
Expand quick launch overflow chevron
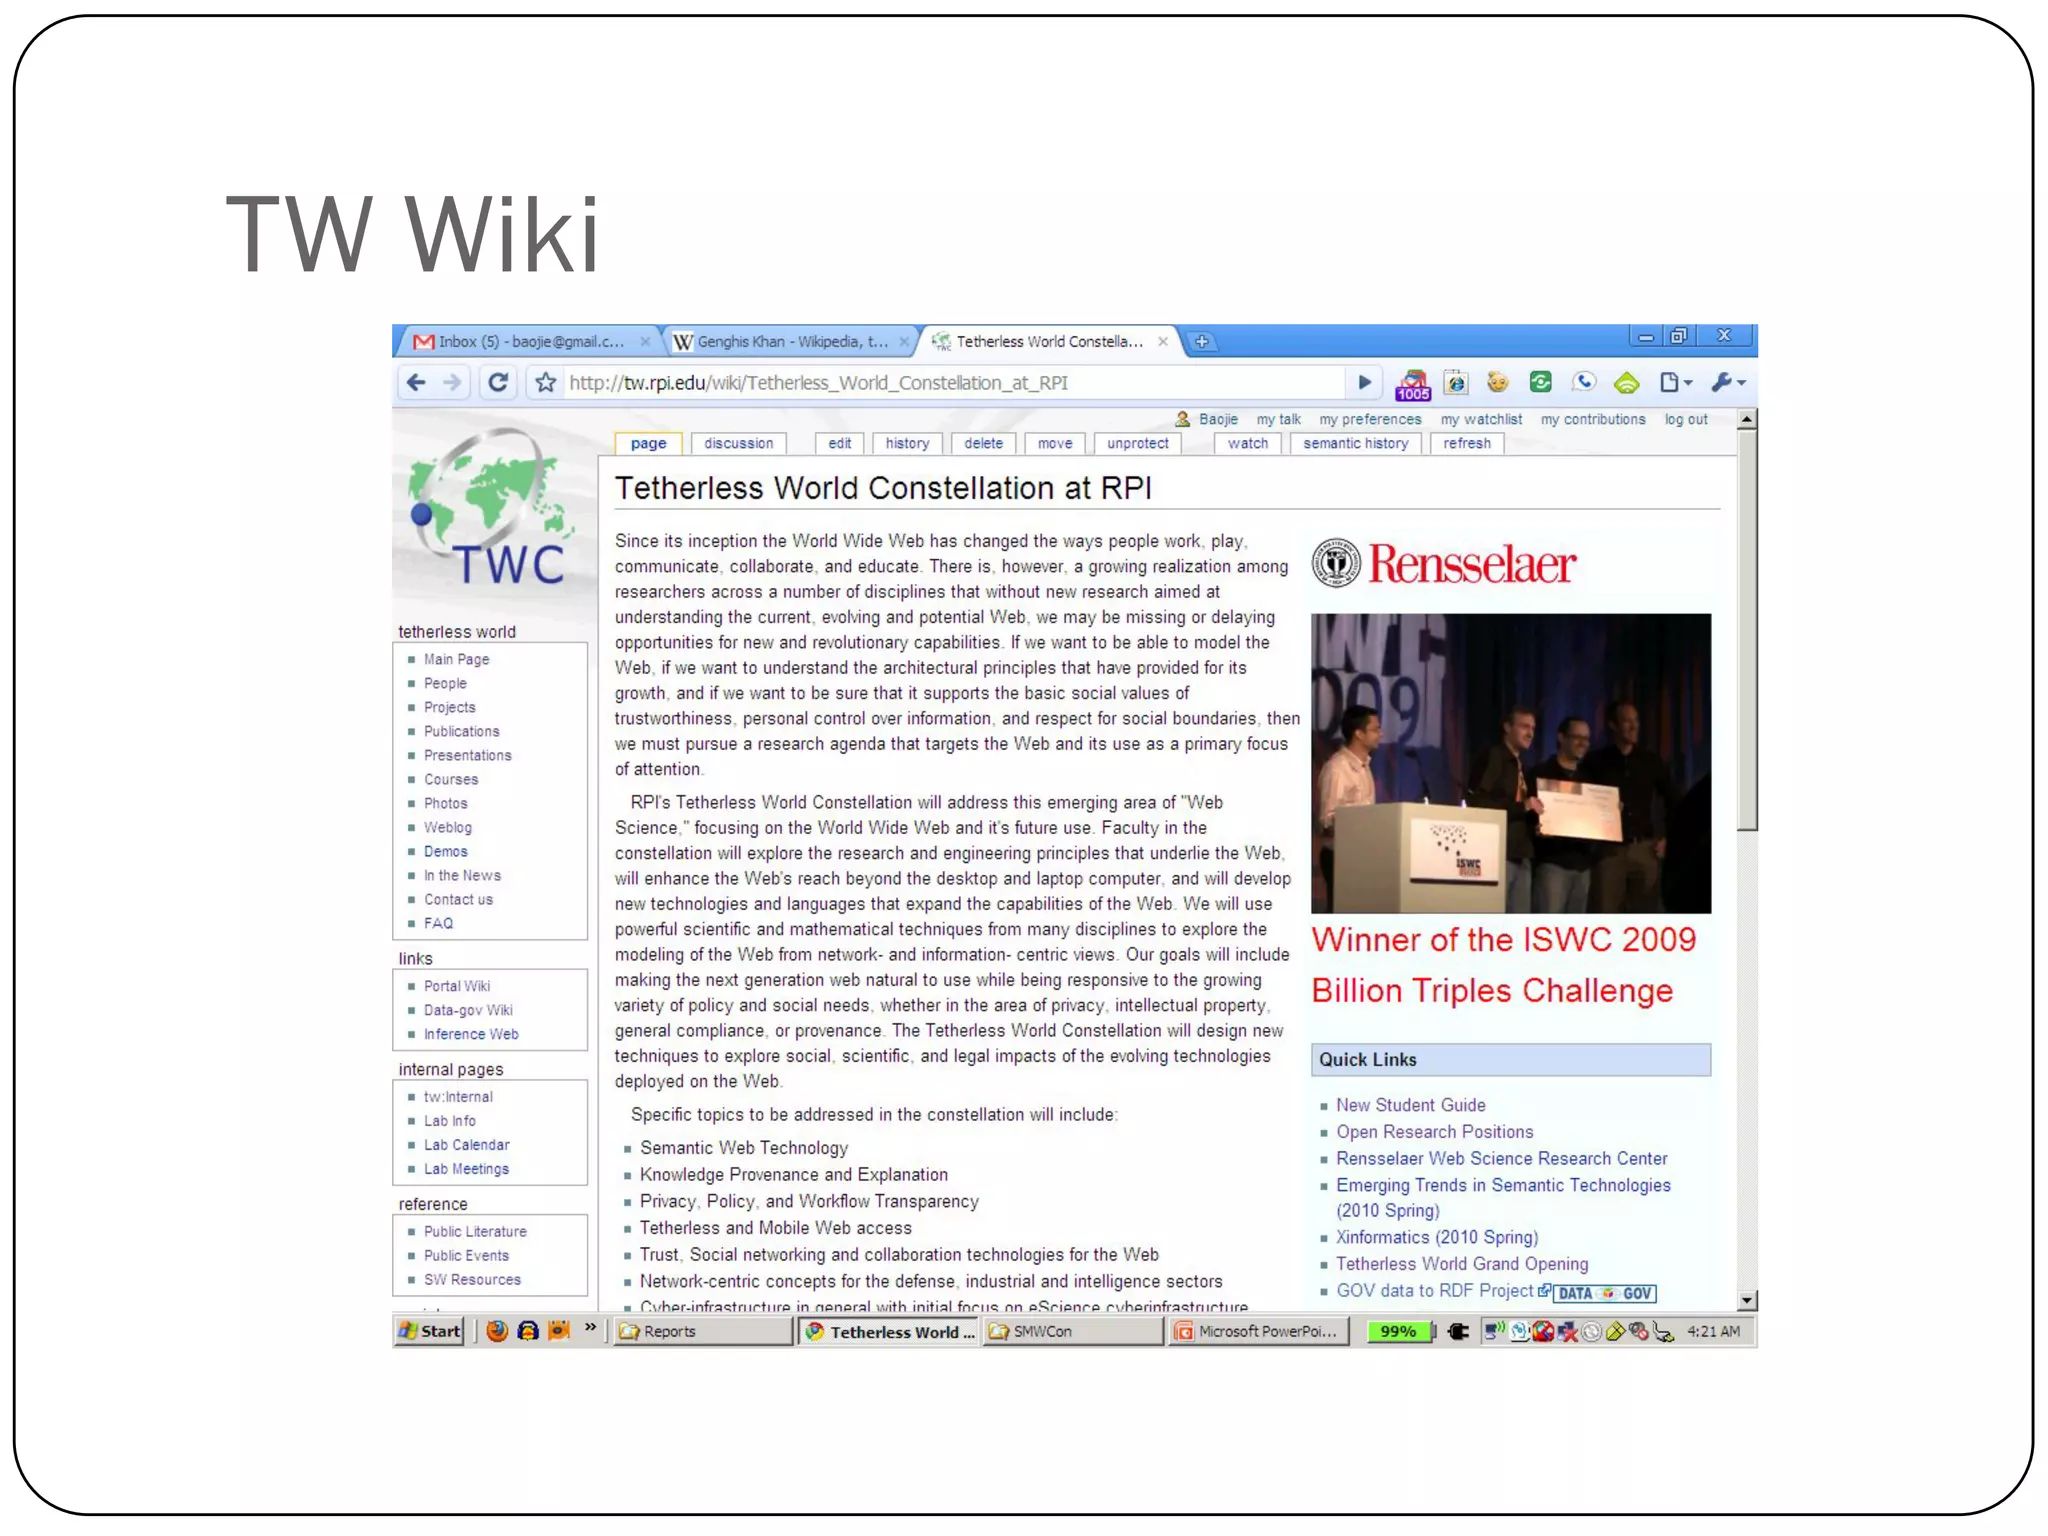tap(590, 1329)
